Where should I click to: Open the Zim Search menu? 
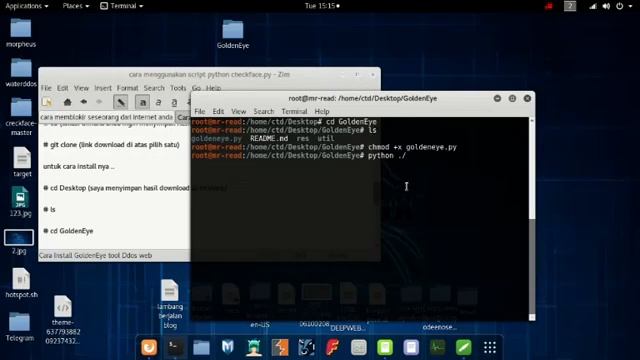[x=154, y=88]
